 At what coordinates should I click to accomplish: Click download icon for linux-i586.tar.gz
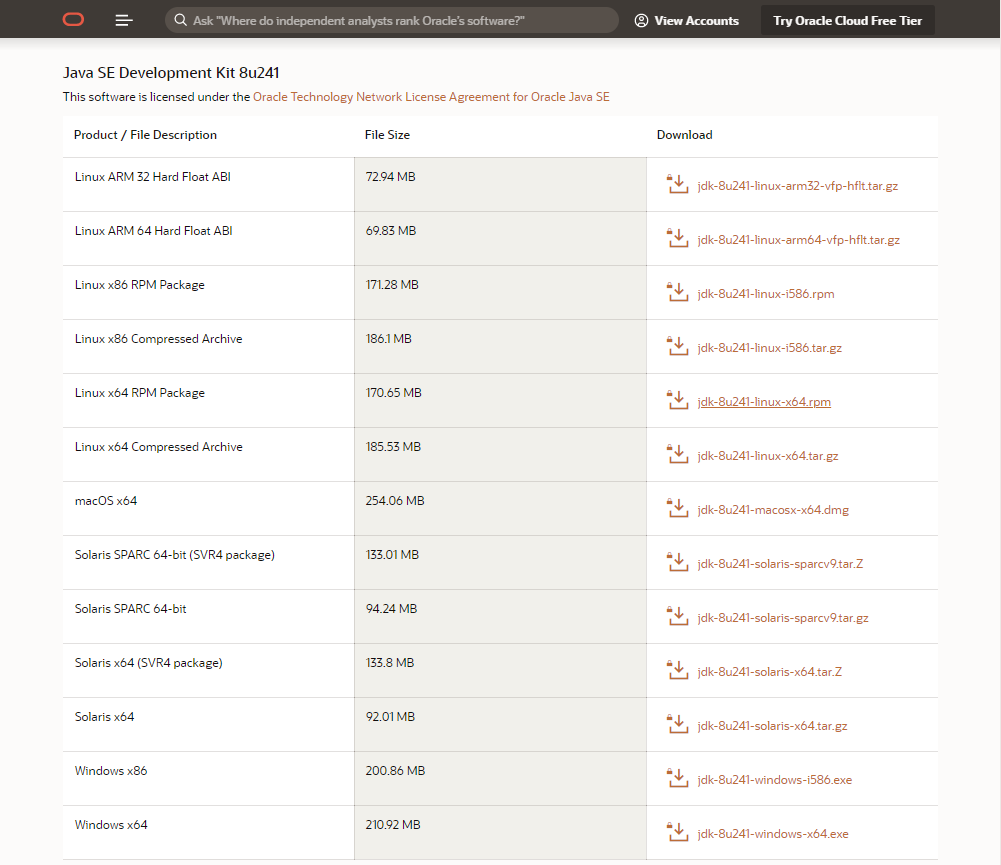pyautogui.click(x=677, y=346)
